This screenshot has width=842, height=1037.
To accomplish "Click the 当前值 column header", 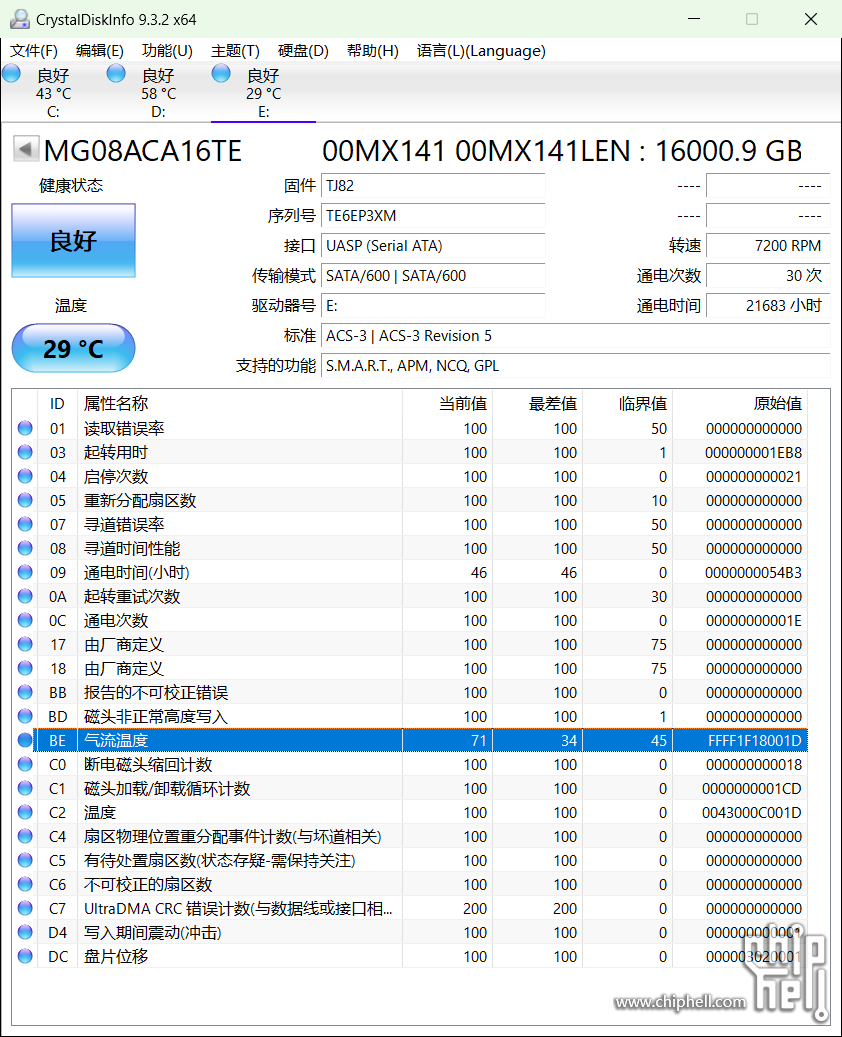I will pos(448,403).
